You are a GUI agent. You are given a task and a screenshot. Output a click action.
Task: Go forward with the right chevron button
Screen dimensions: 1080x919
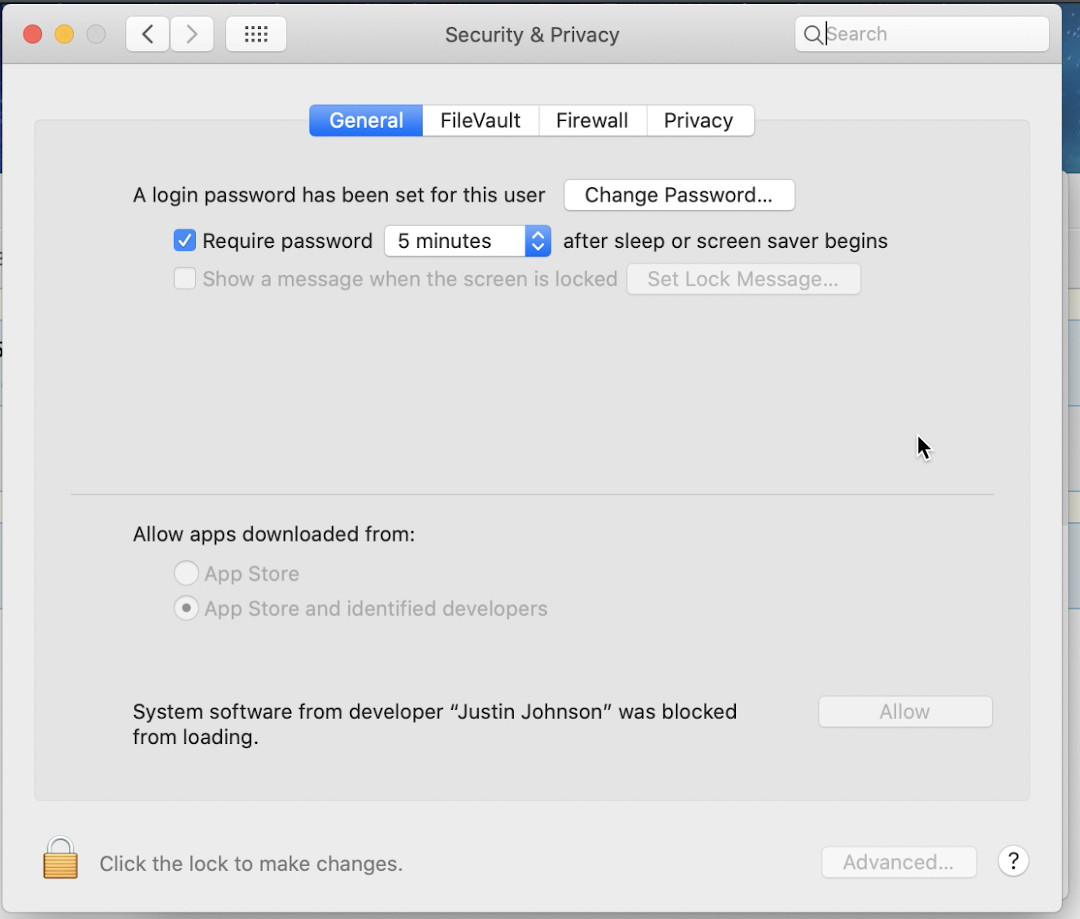tap(191, 34)
